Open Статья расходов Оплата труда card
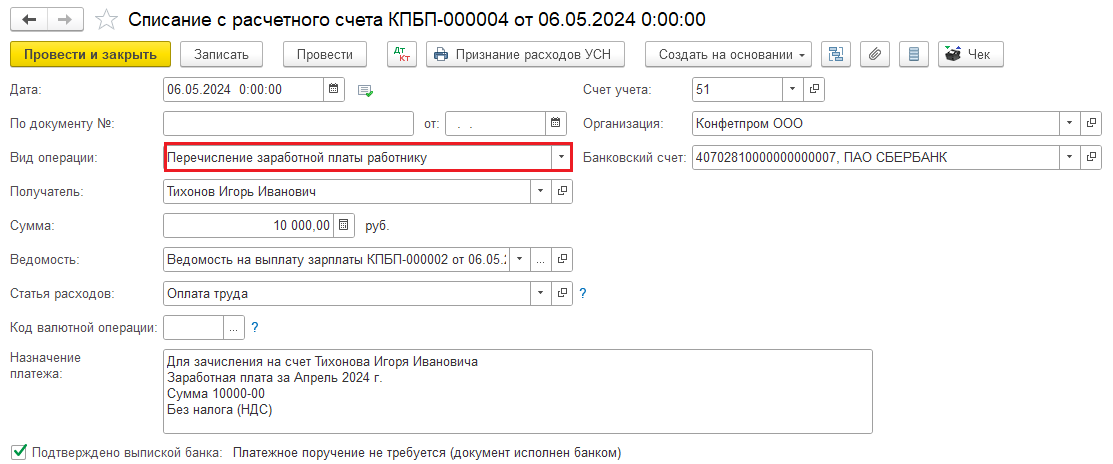1113x464 pixels. [561, 292]
